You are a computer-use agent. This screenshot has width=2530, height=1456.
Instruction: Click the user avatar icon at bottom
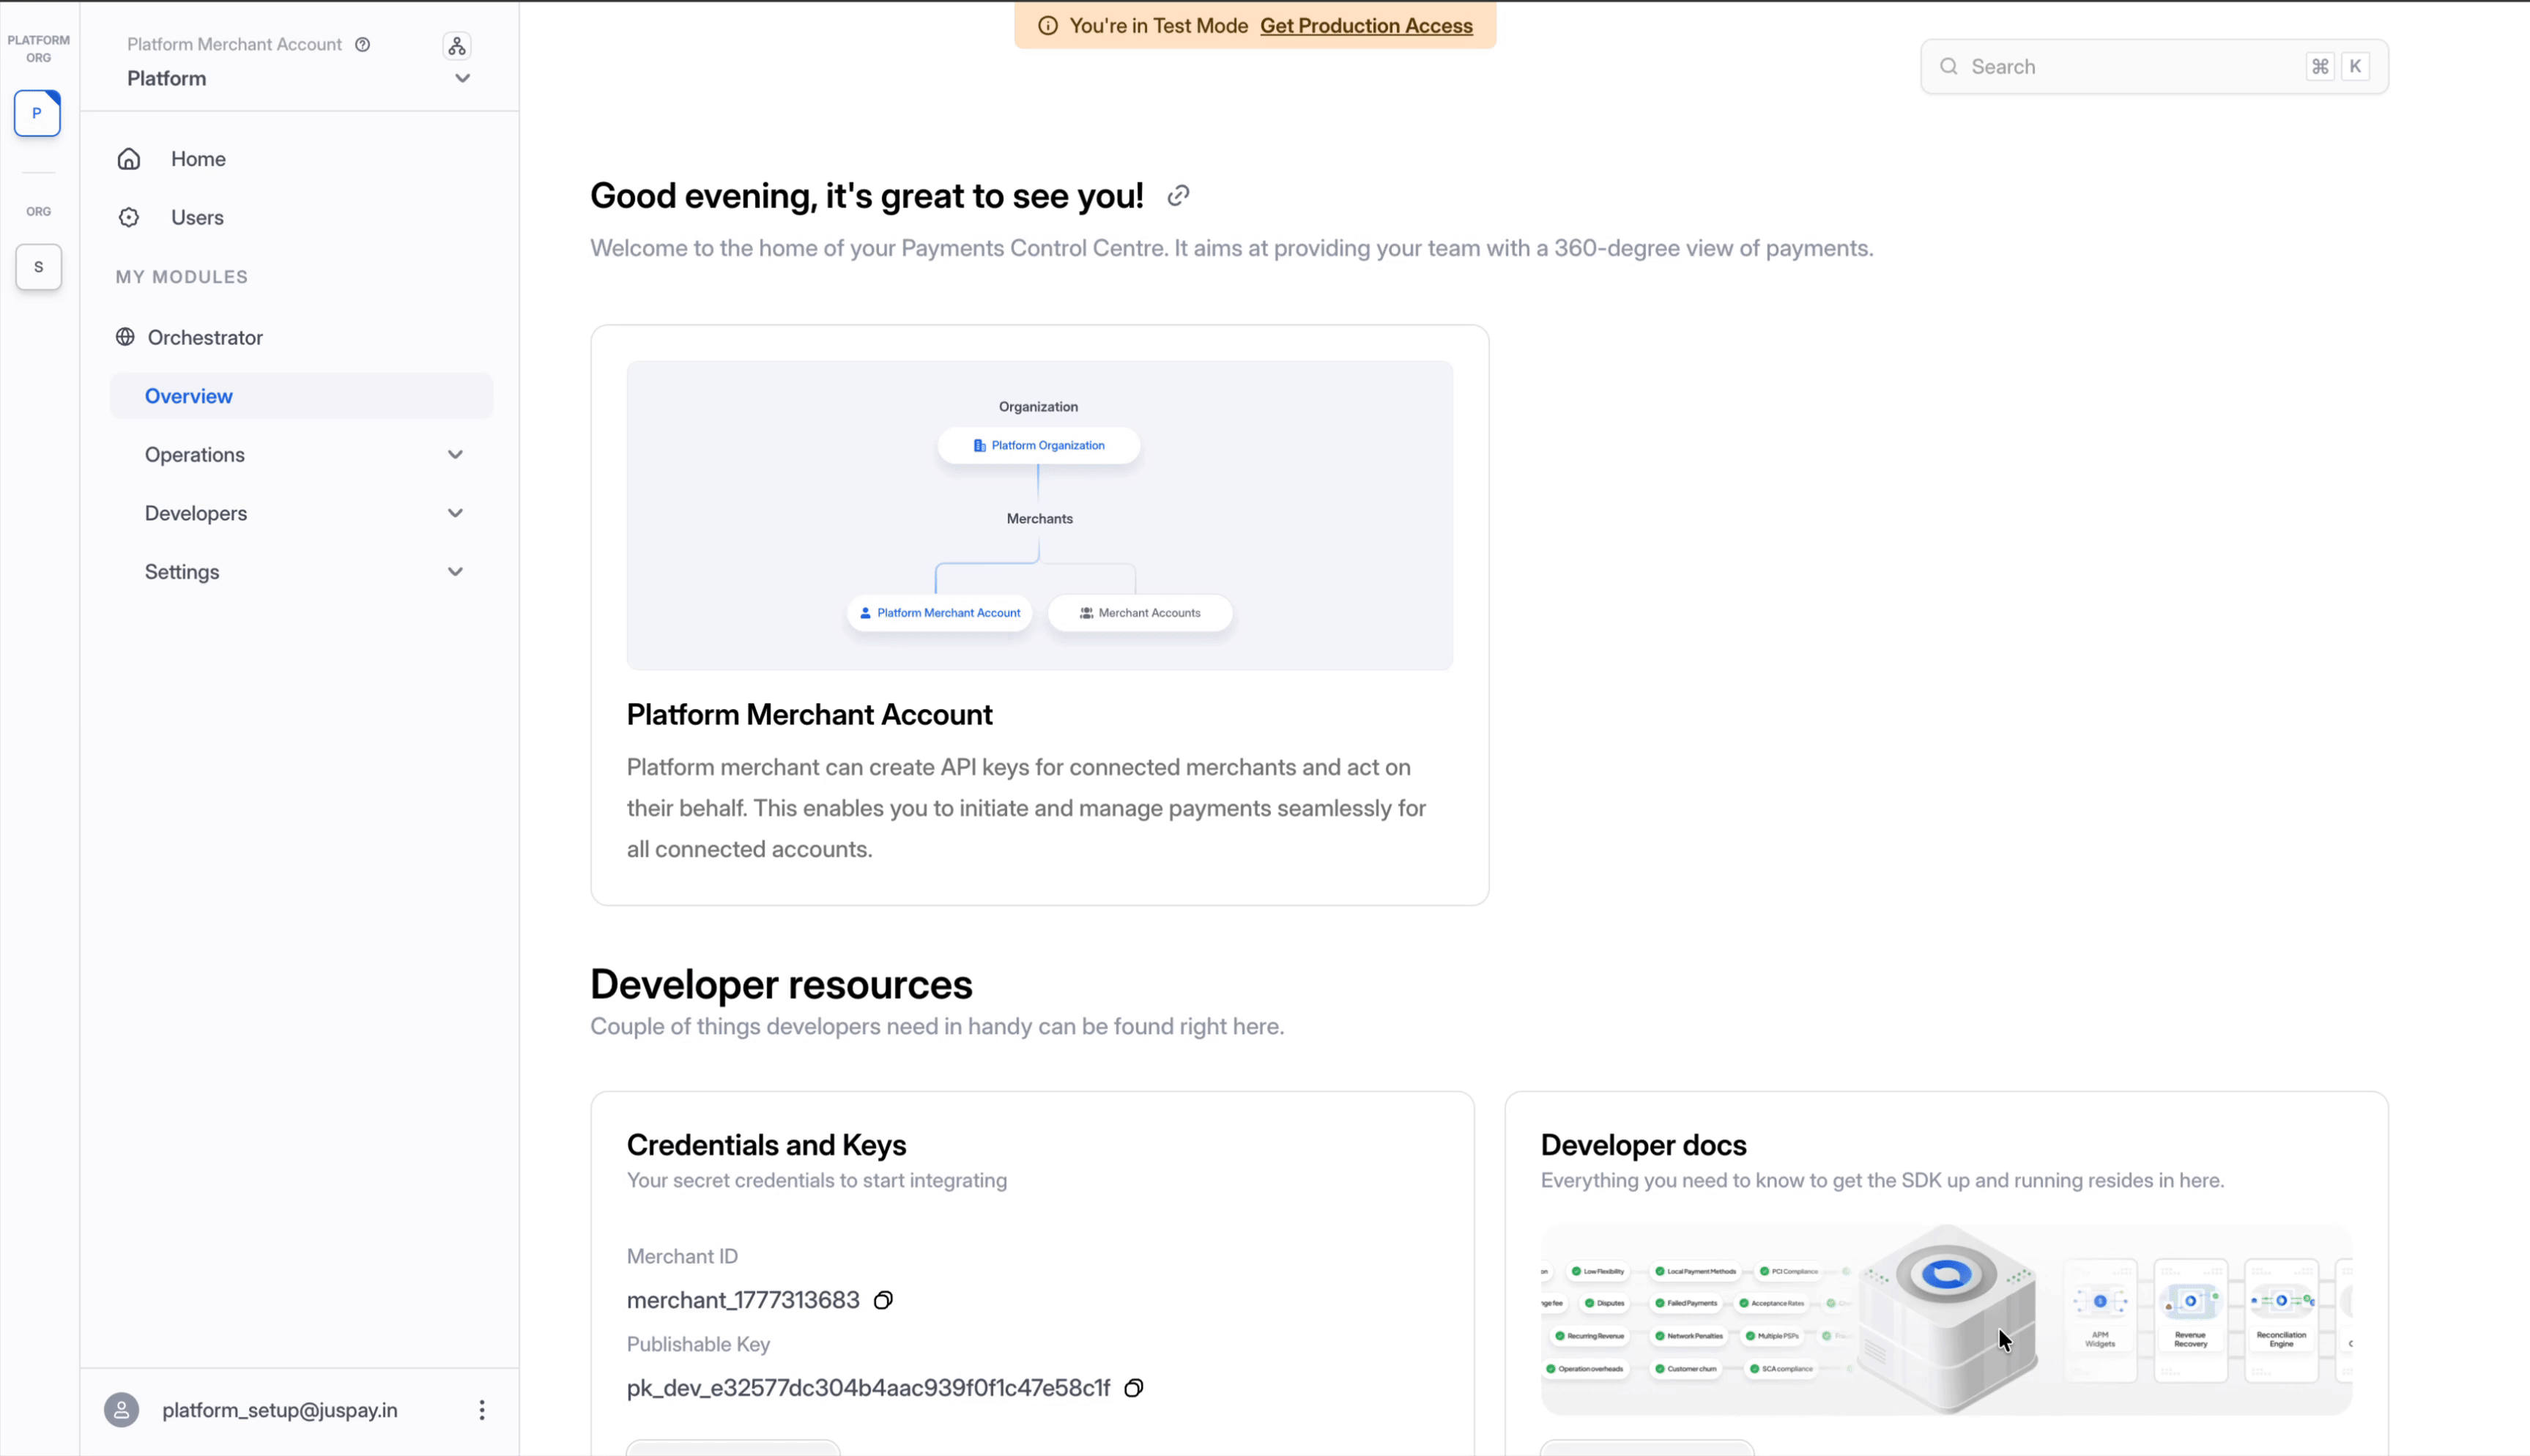pyautogui.click(x=122, y=1410)
